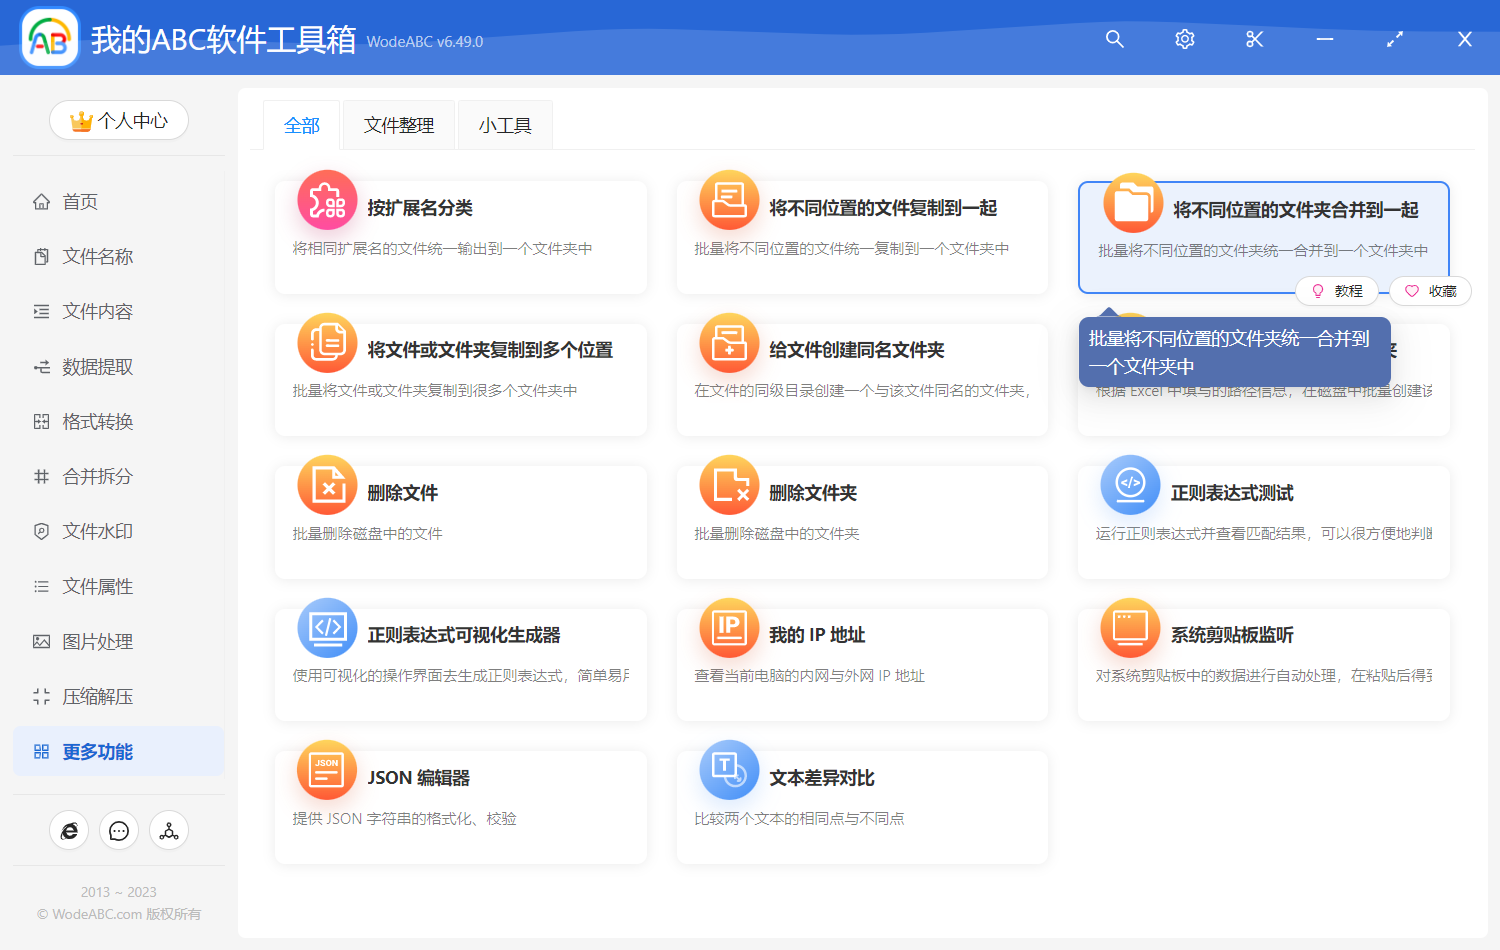Open the settings gear in title bar
Viewport: 1500px width, 950px height.
pos(1184,39)
